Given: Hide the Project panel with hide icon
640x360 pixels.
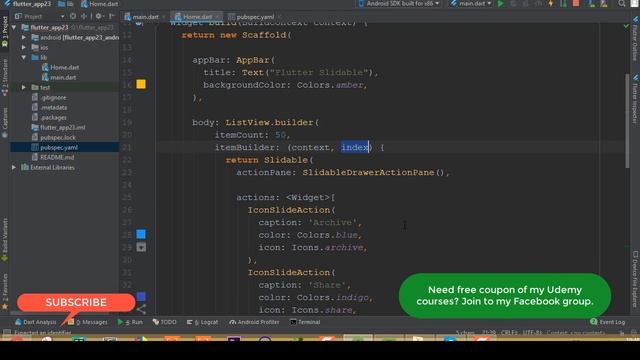Looking at the screenshot, I should [x=111, y=16].
